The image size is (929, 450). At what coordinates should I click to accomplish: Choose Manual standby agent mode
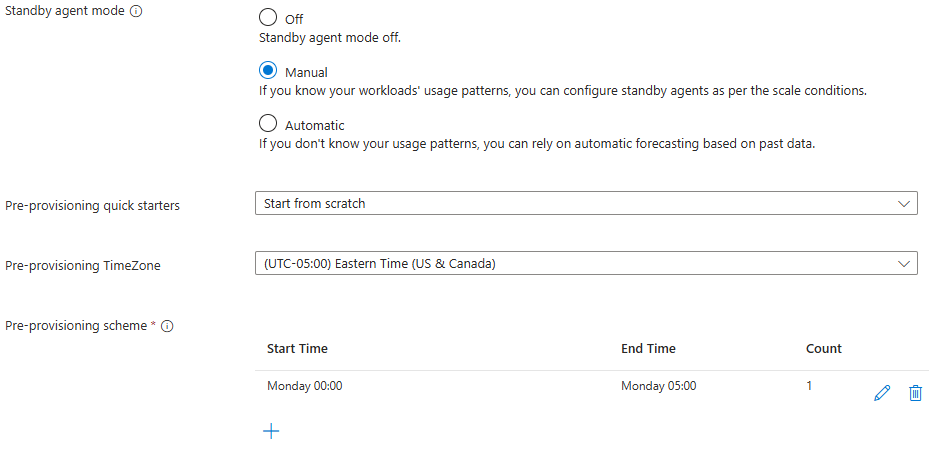(267, 71)
